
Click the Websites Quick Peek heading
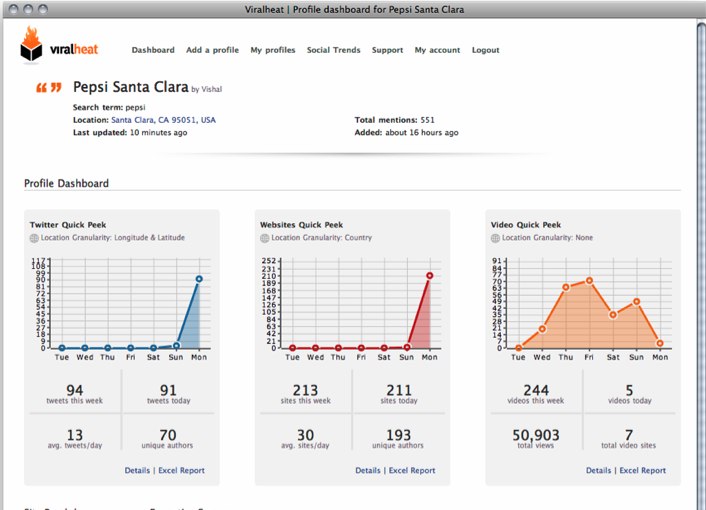[x=301, y=225]
